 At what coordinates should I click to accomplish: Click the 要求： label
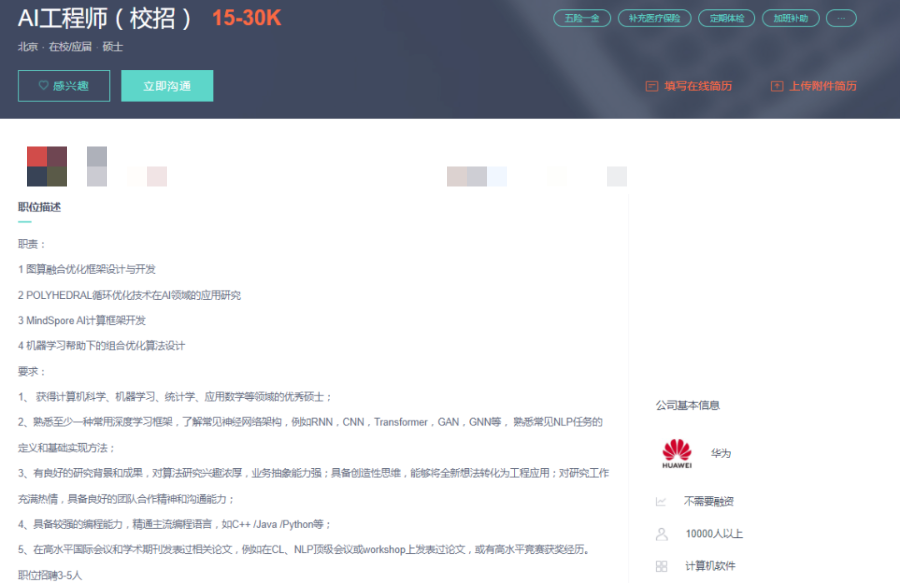point(32,372)
